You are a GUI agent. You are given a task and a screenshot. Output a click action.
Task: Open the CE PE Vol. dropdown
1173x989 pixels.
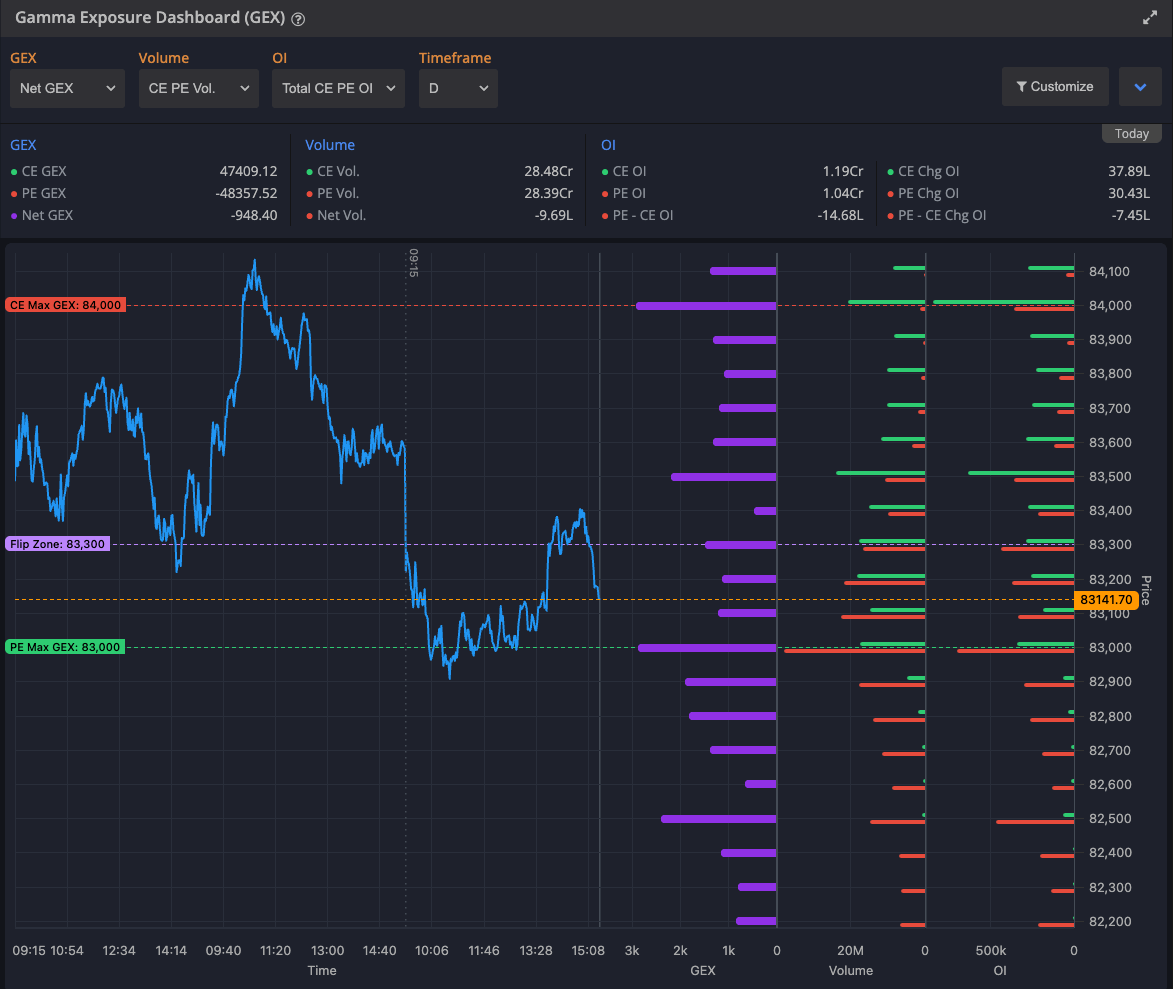click(x=198, y=88)
